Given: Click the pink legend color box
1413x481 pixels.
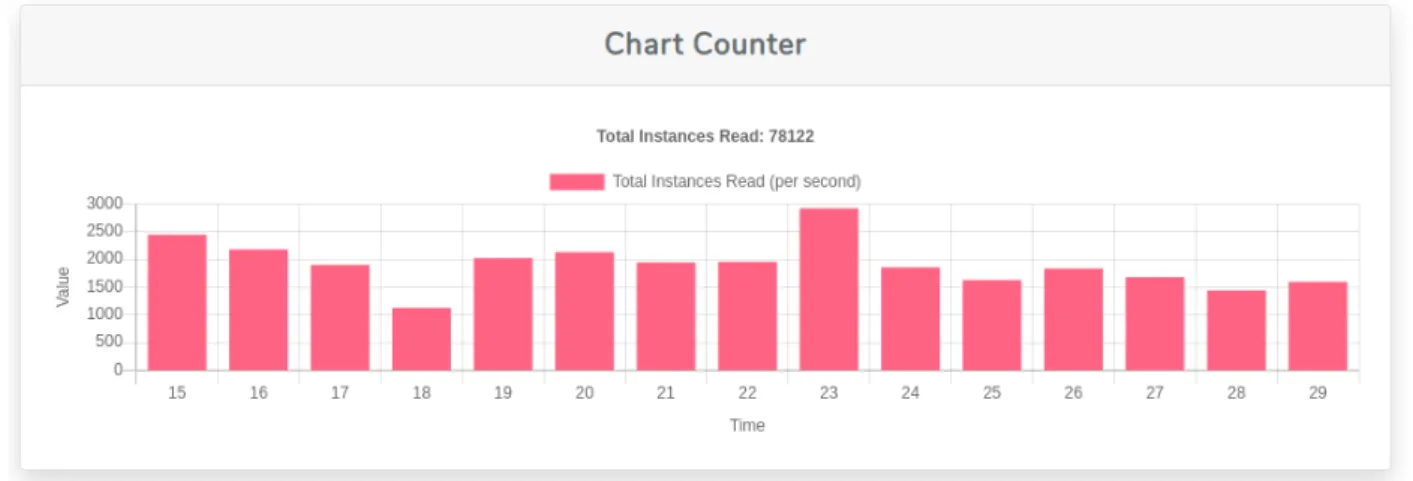Looking at the screenshot, I should (577, 181).
